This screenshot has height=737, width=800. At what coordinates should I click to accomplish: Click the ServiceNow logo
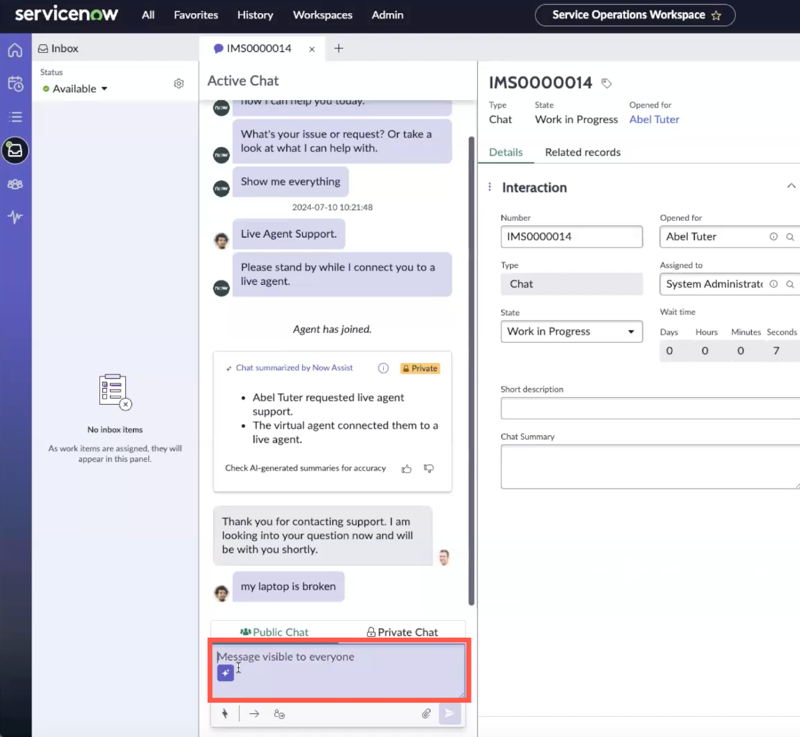(67, 14)
